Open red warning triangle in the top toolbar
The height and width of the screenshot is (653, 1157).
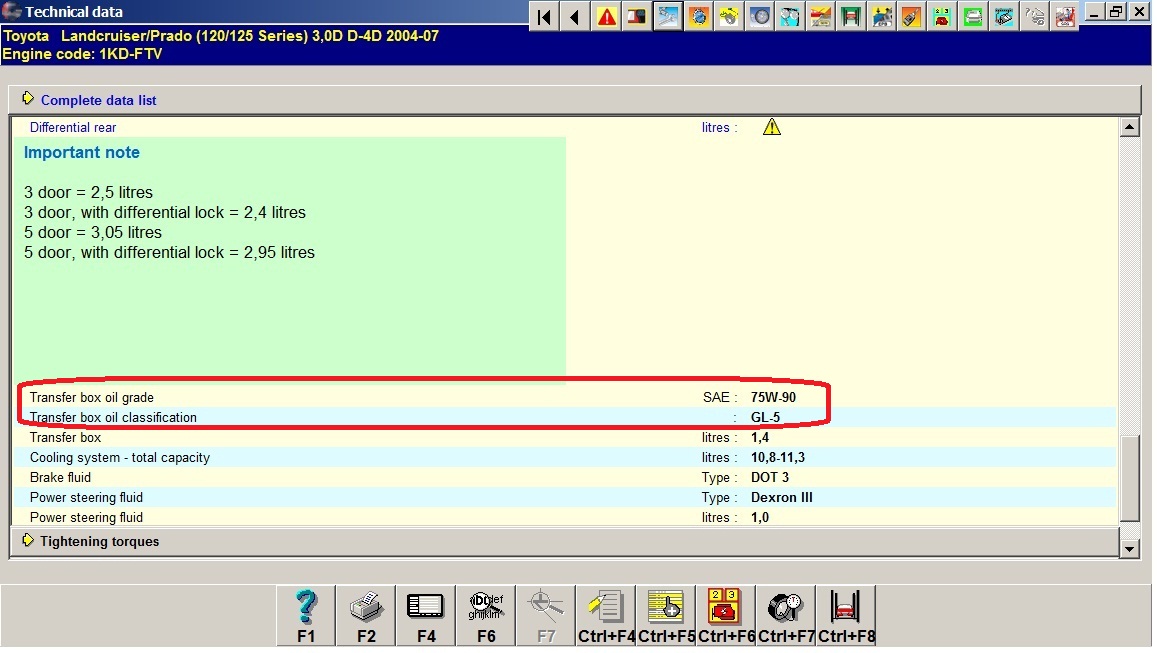click(606, 16)
